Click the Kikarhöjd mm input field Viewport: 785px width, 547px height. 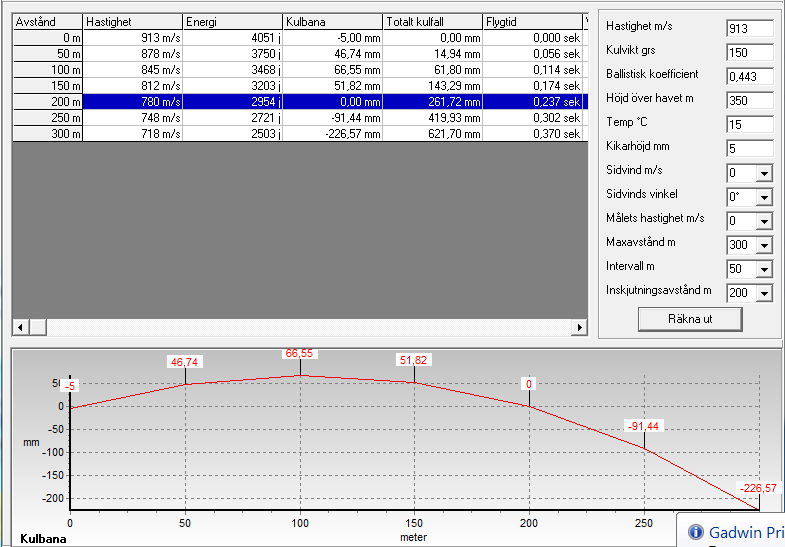[x=749, y=149]
